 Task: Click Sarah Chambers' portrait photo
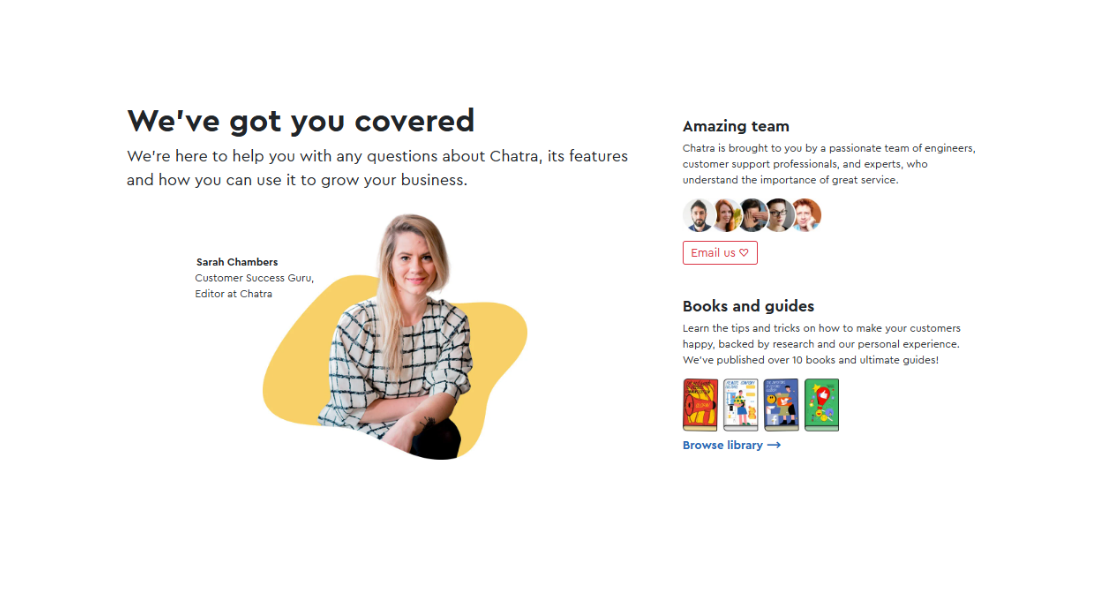point(401,337)
